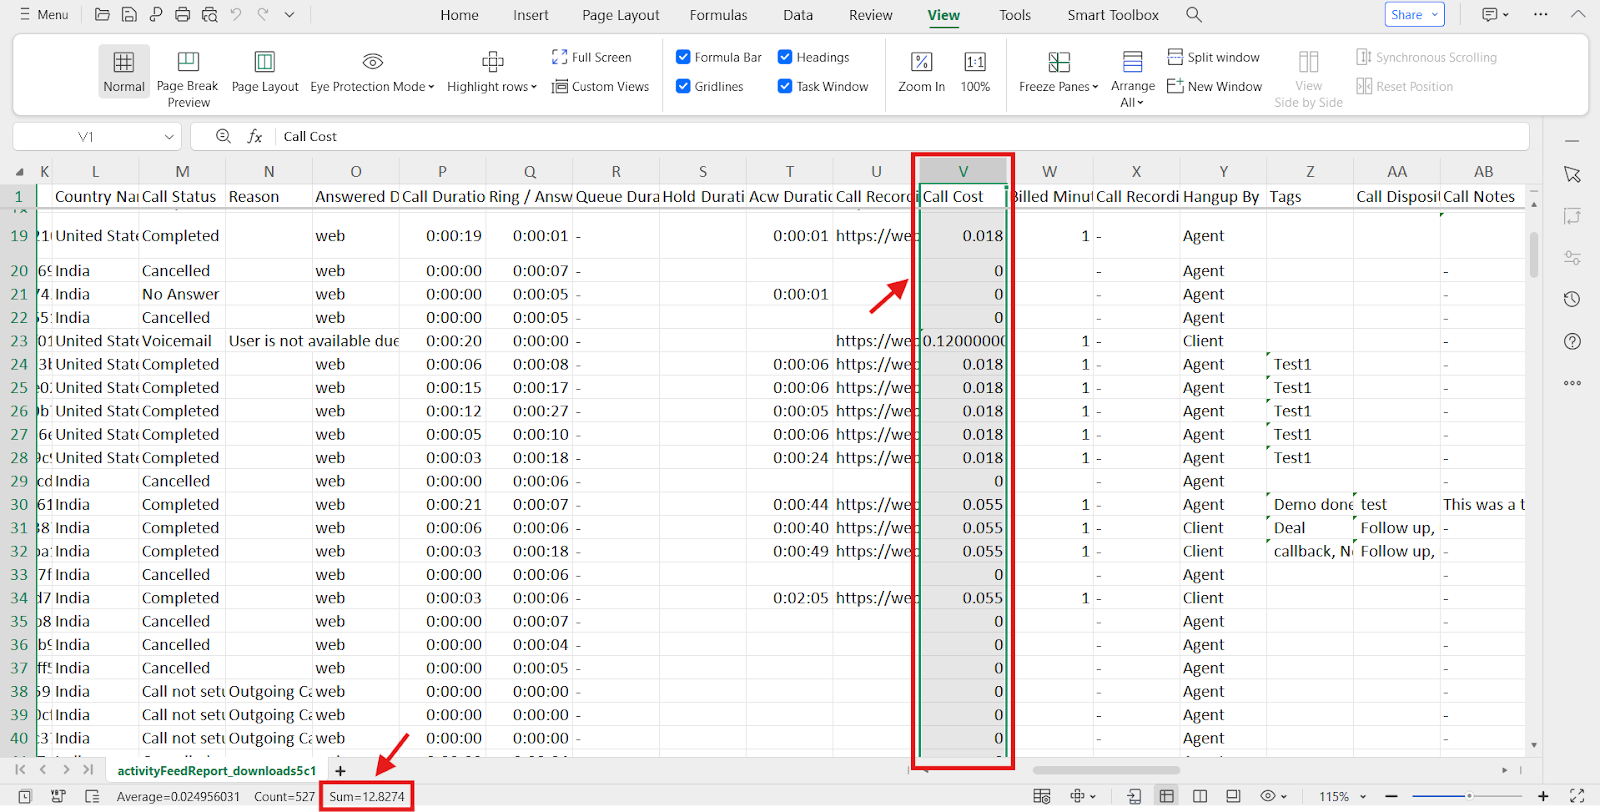Add a new sheet with plus button

[x=340, y=771]
